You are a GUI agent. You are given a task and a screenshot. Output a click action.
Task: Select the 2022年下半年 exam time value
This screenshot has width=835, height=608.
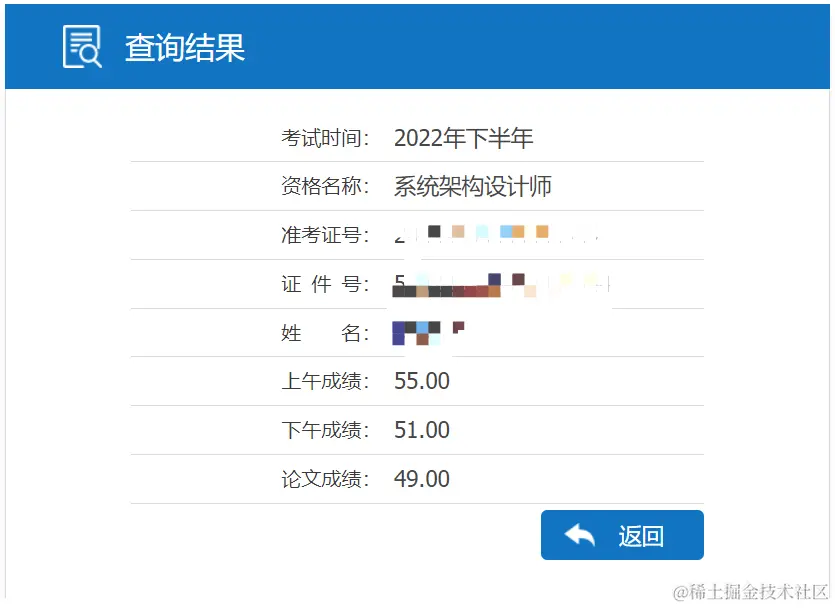tap(463, 138)
